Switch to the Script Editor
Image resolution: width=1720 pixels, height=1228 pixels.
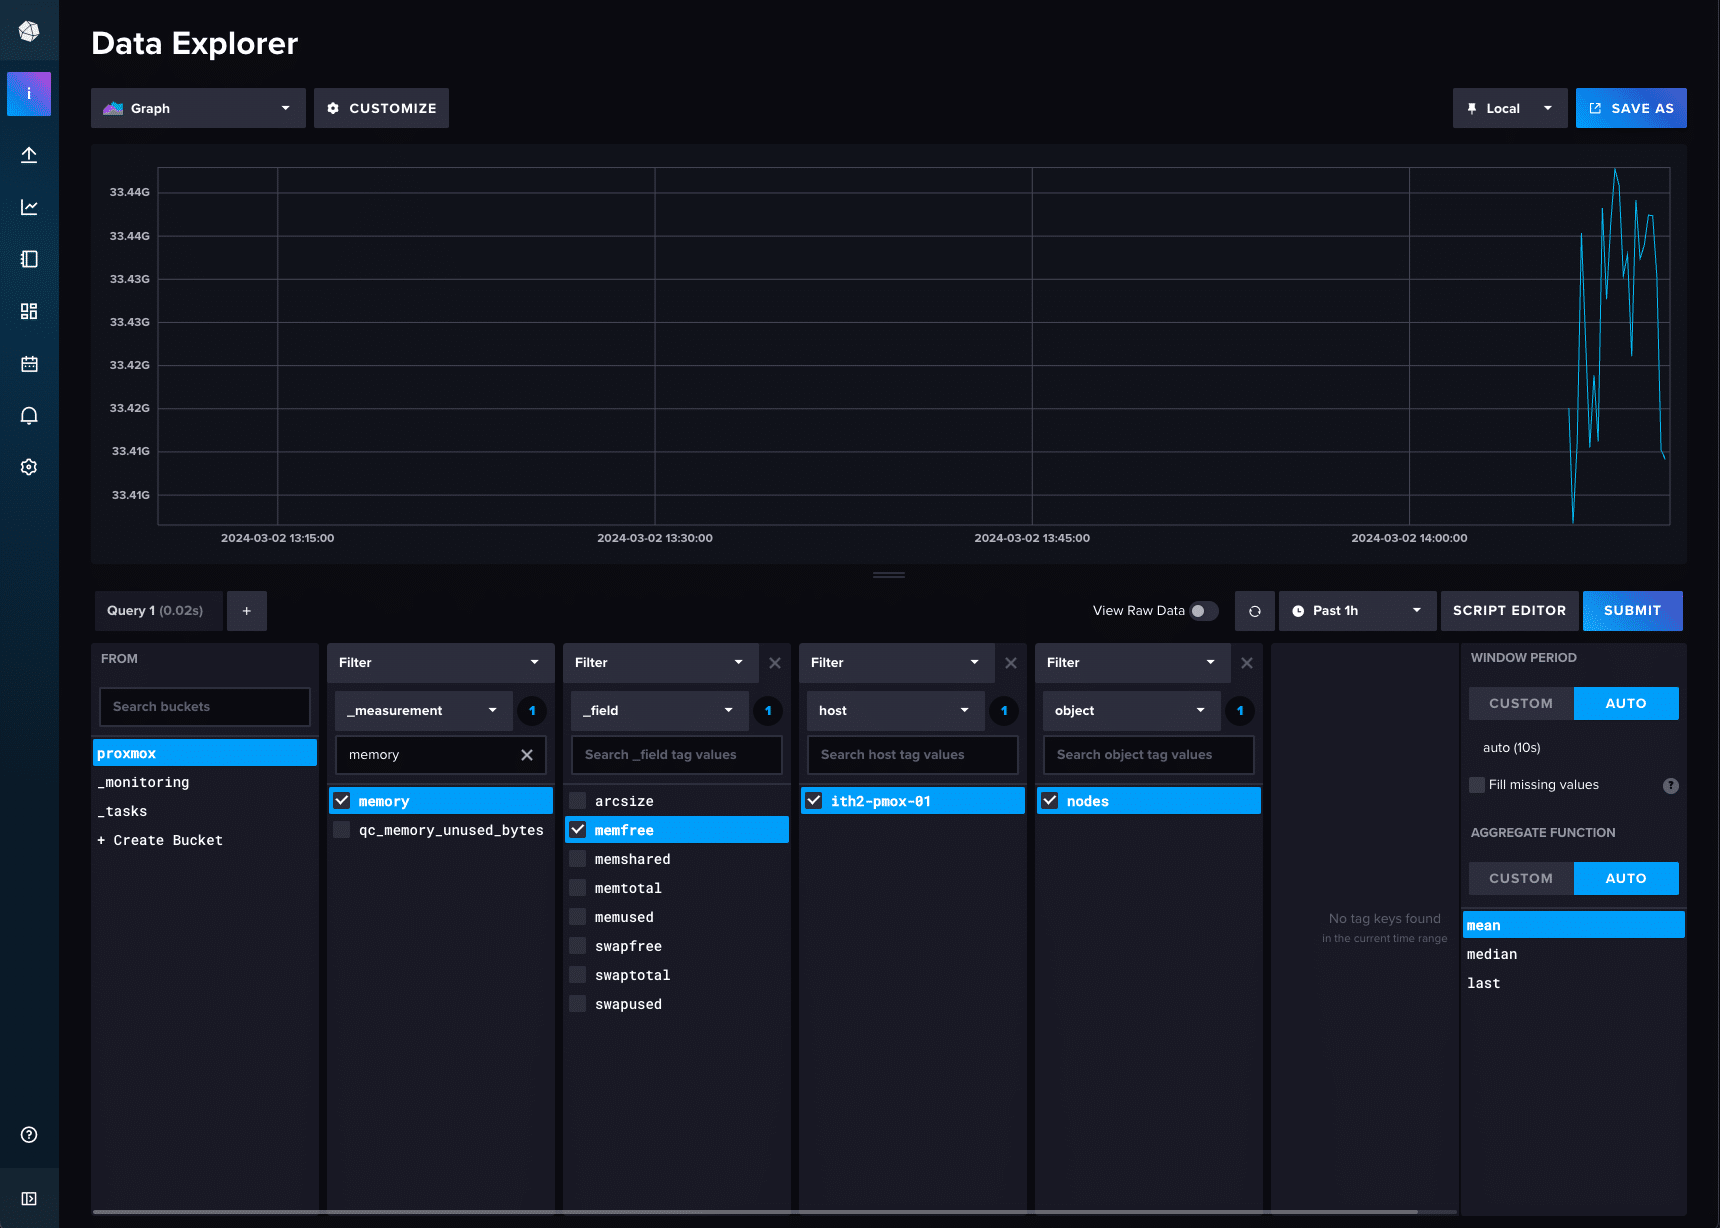tap(1509, 610)
